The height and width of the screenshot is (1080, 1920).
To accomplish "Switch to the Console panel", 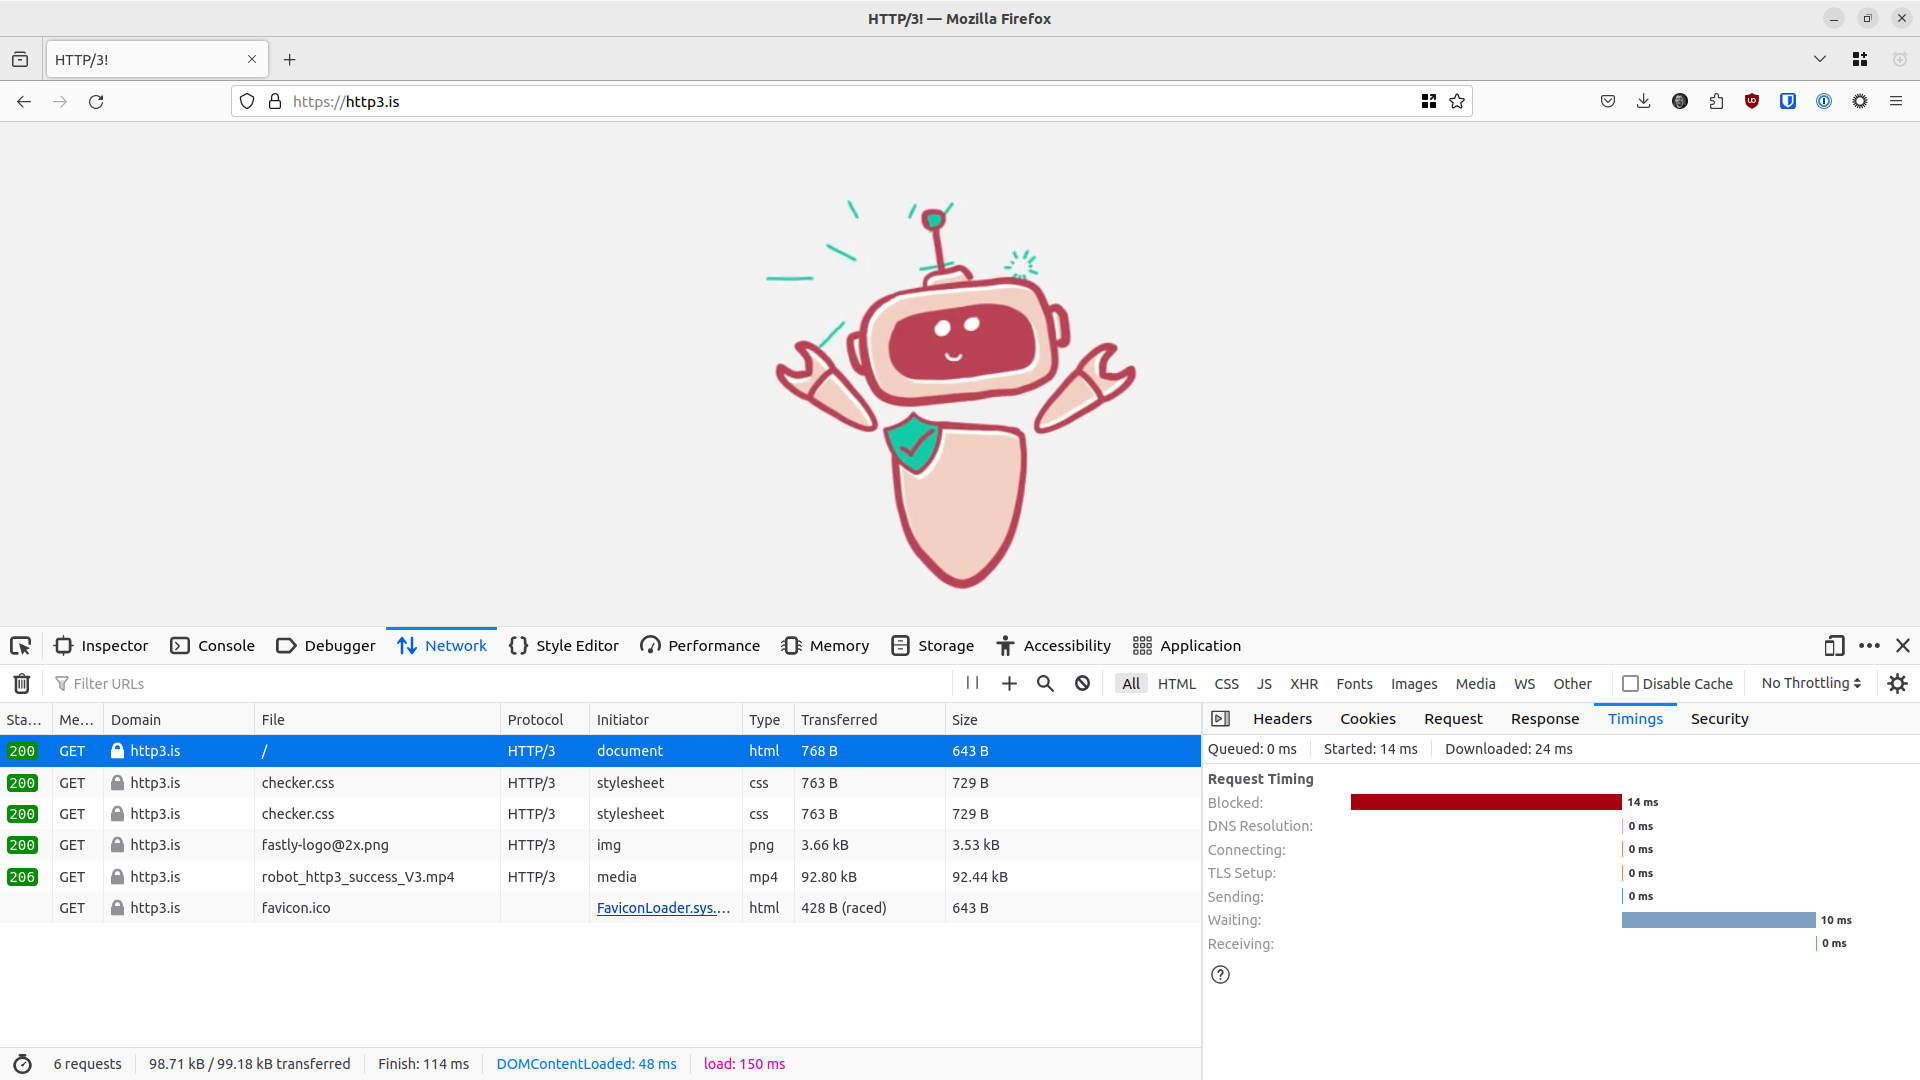I will (213, 646).
